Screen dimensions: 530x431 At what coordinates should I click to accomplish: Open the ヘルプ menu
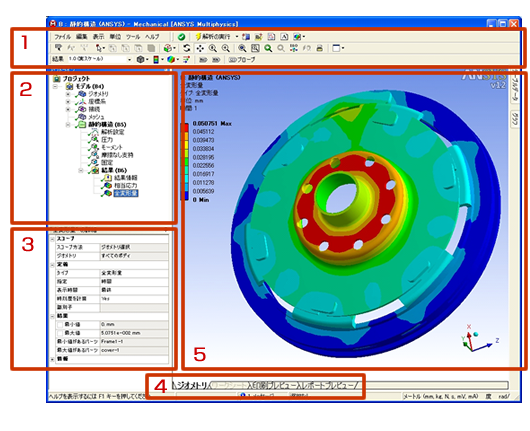pyautogui.click(x=152, y=37)
